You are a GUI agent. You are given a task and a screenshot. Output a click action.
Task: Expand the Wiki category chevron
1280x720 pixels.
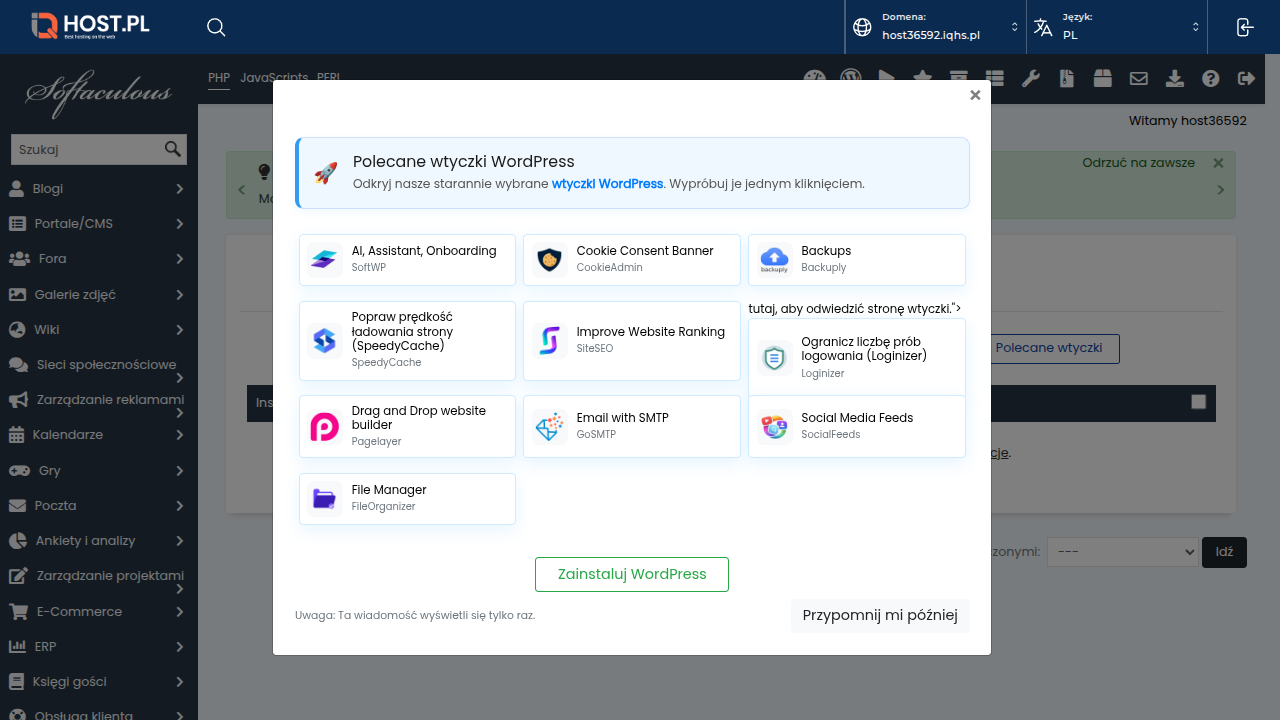pos(180,329)
